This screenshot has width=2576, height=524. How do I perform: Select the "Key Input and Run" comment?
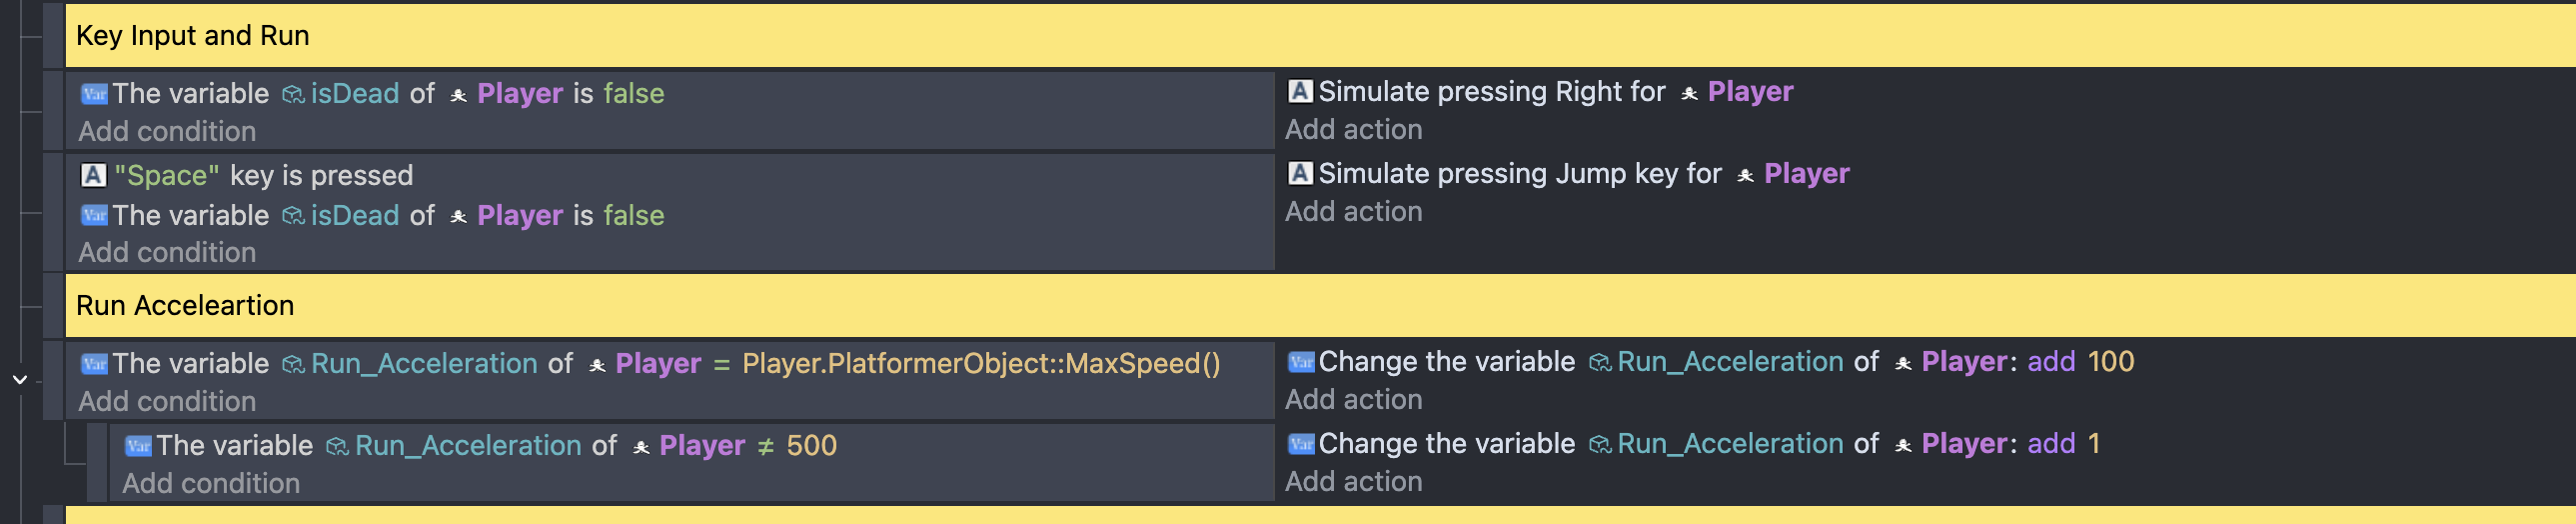(x=193, y=36)
